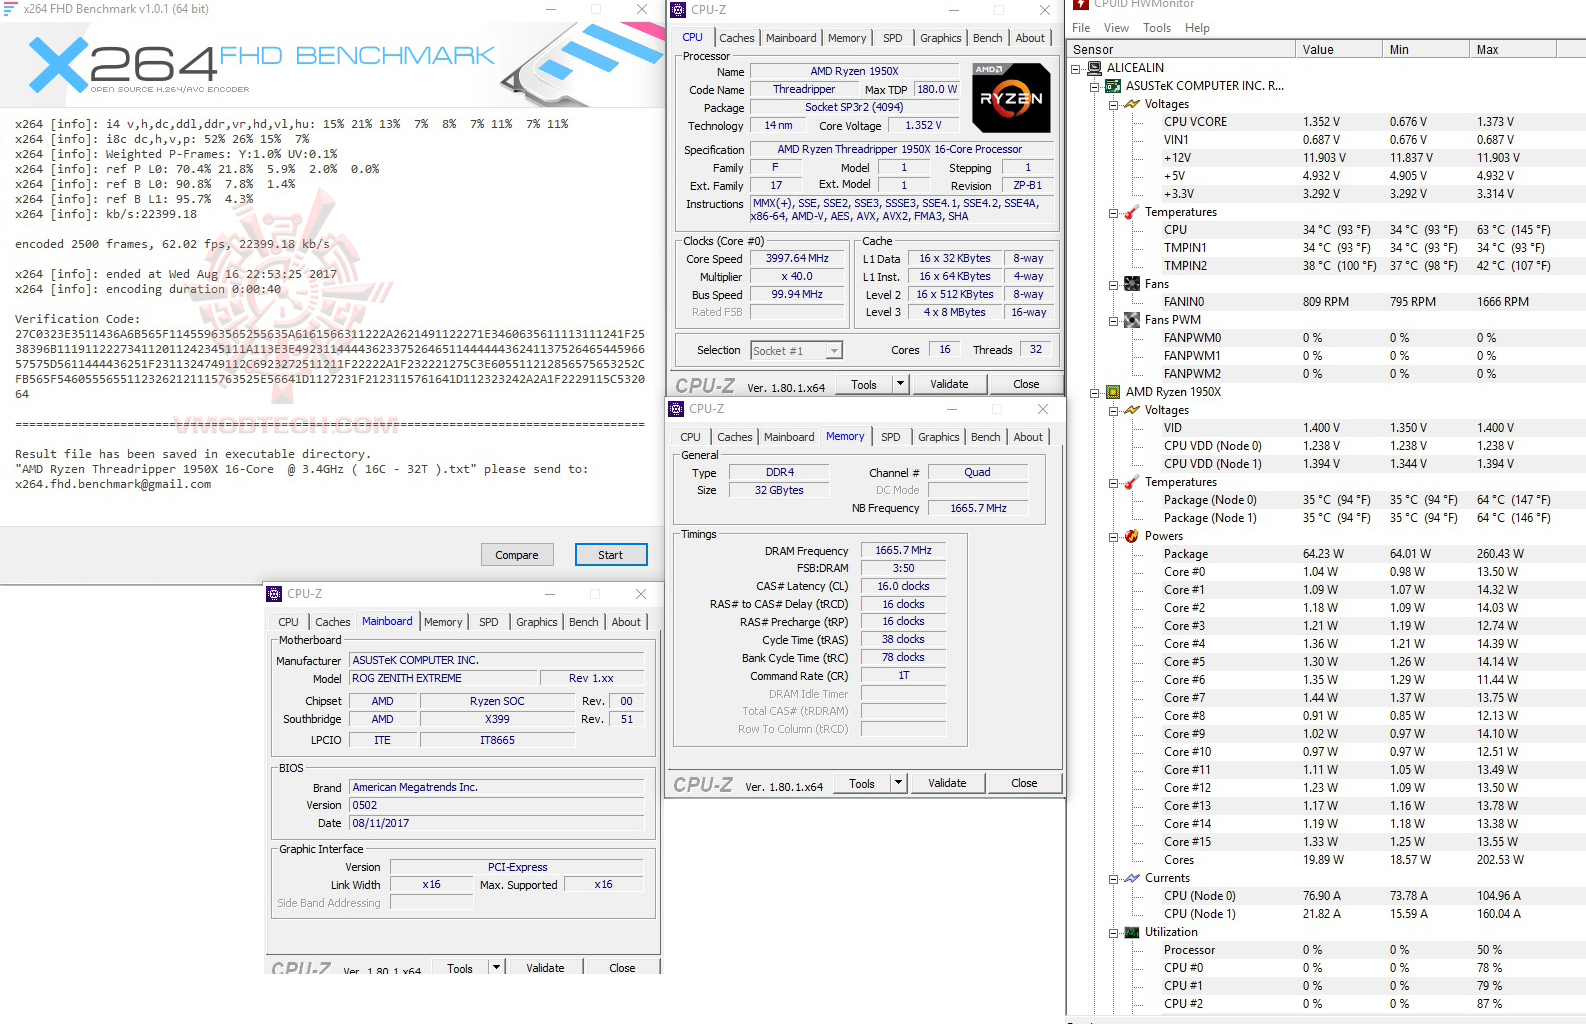Click Validate in CPU-Z Mainboard window

point(545,967)
